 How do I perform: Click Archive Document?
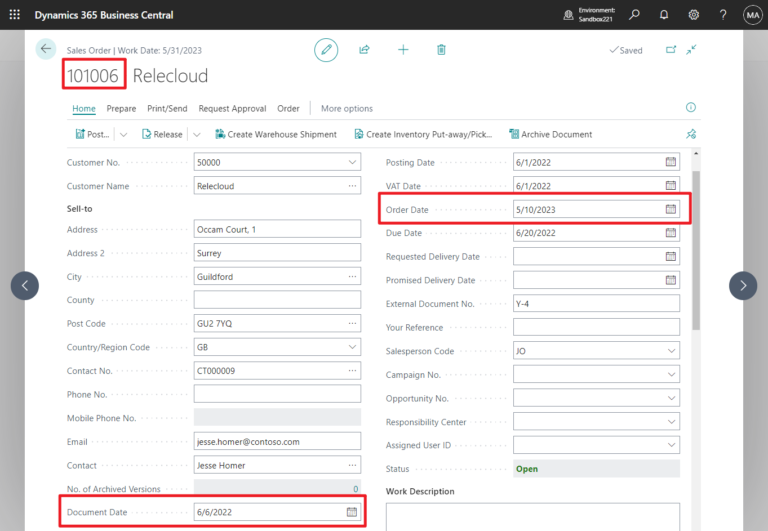pos(551,134)
